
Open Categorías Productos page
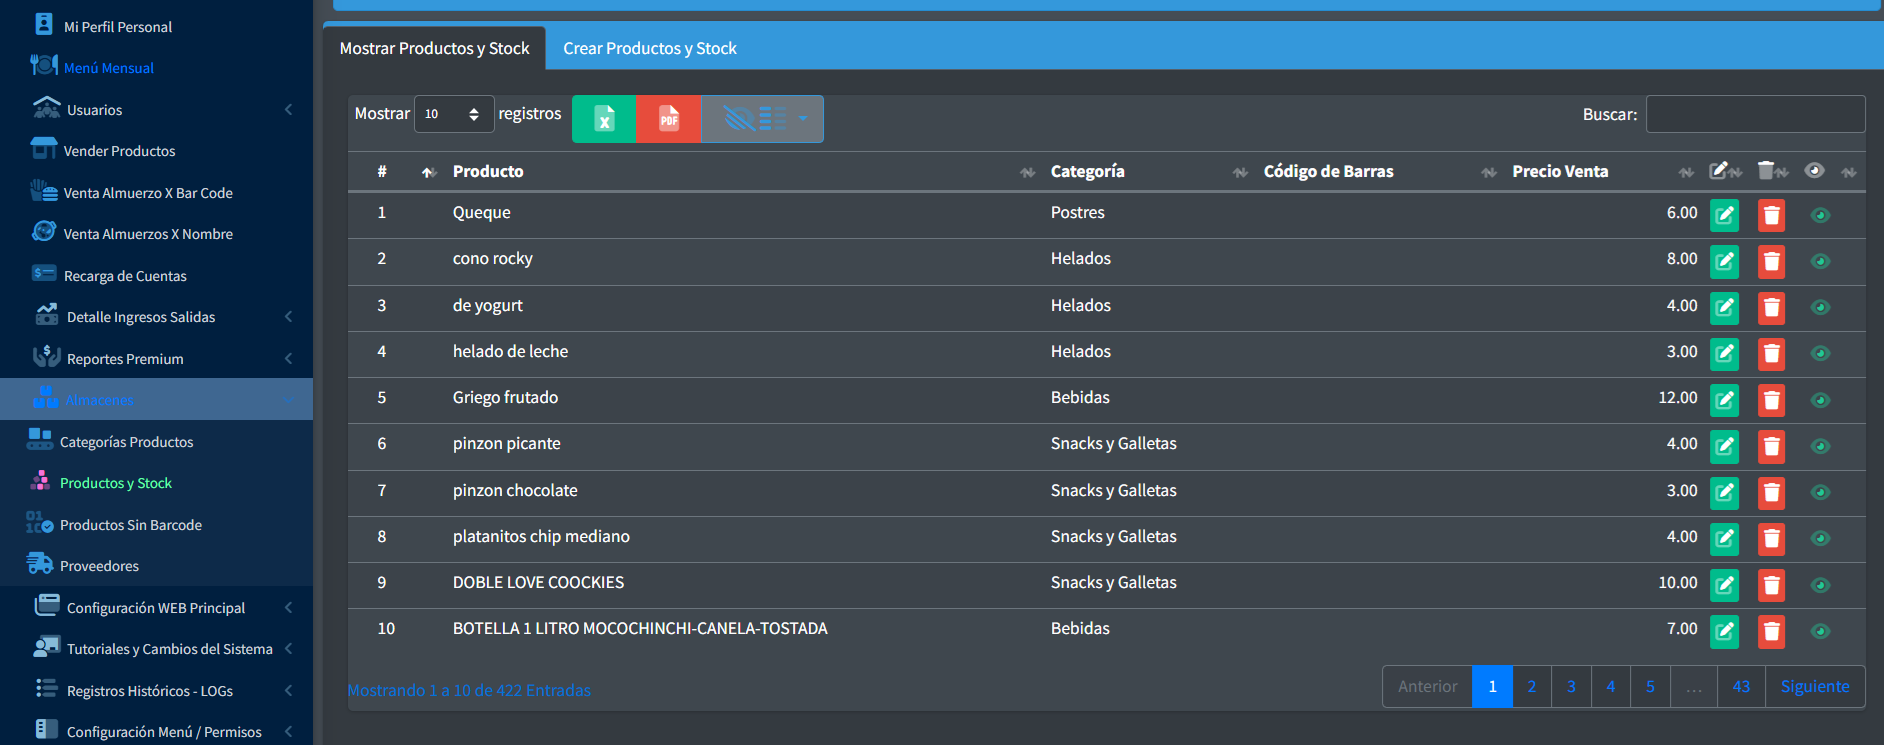tap(156, 442)
